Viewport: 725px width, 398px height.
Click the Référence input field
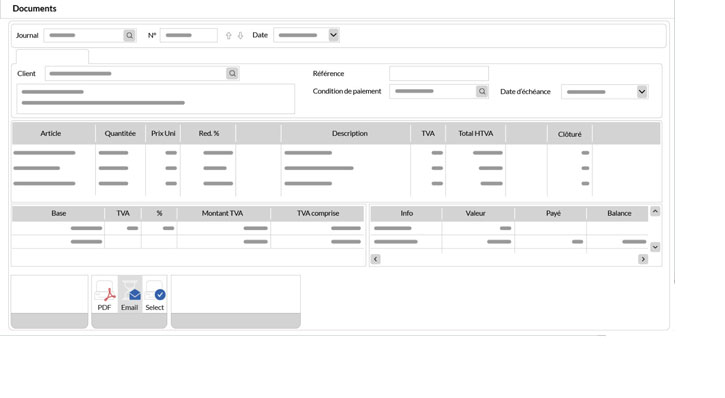click(x=439, y=73)
